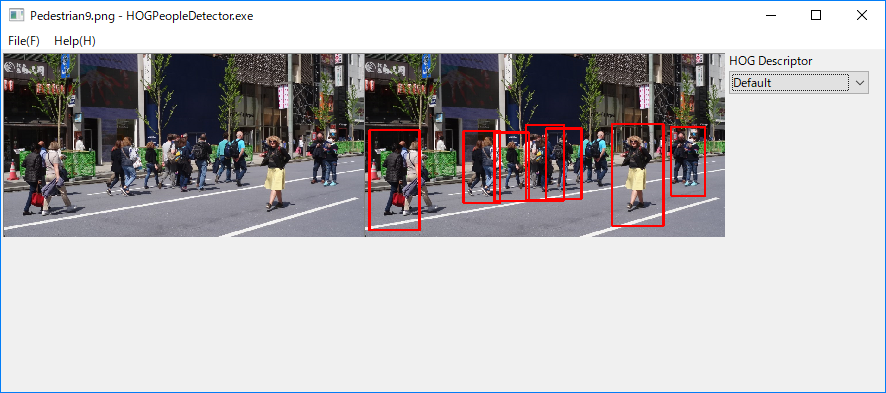Select the red box around the yellow-skirt woman

[637, 174]
